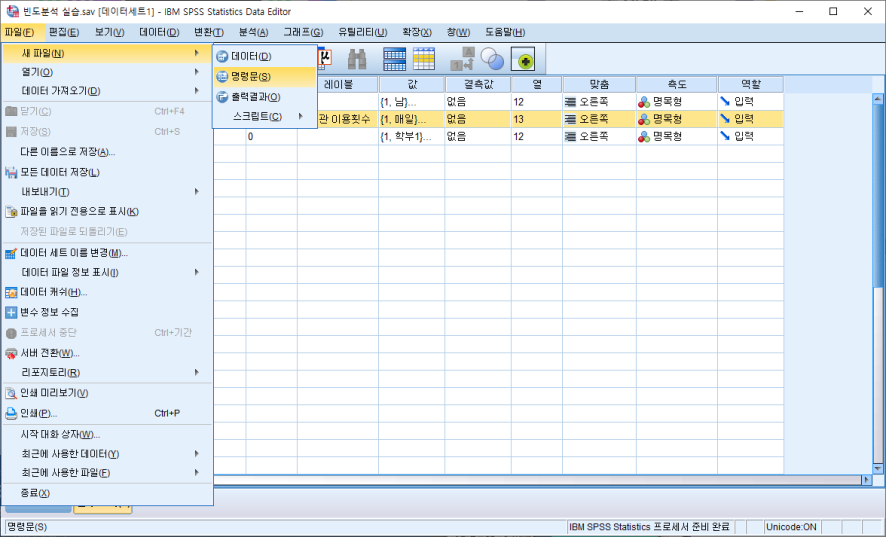The height and width of the screenshot is (537, 886).
Task: Click the vertical scrollbar up arrow
Action: (878, 99)
